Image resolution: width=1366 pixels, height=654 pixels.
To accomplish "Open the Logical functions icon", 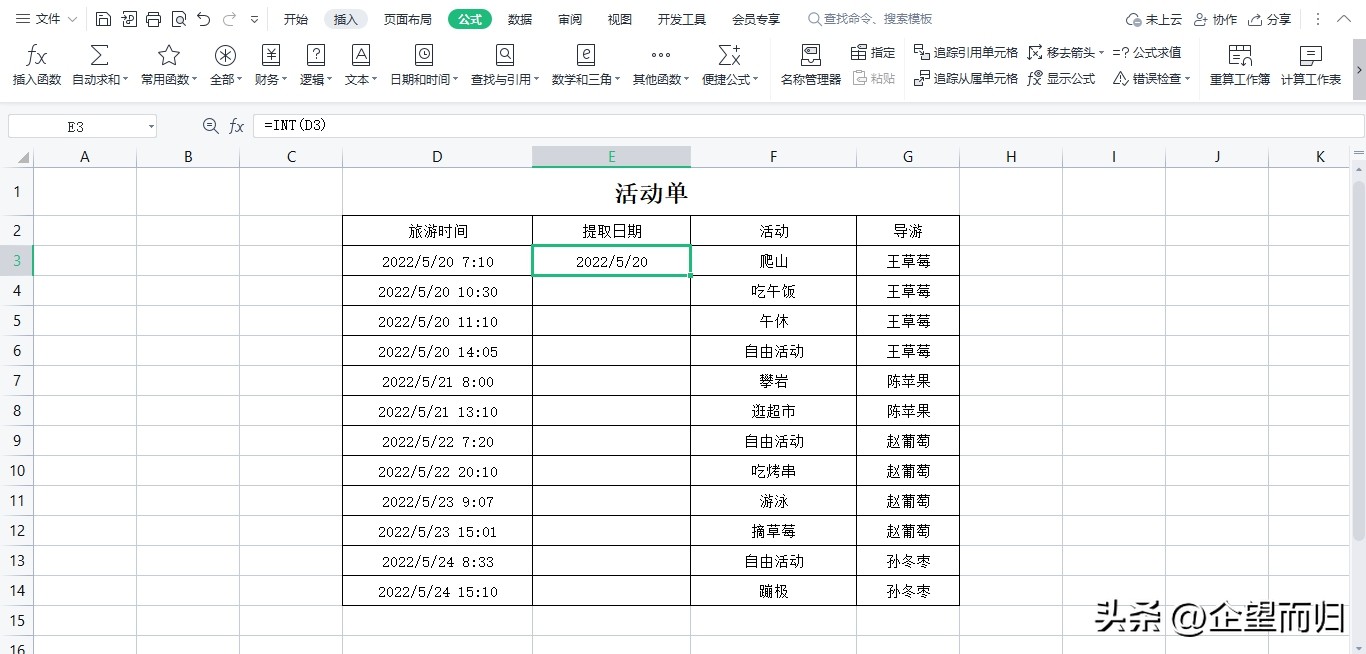I will (316, 56).
